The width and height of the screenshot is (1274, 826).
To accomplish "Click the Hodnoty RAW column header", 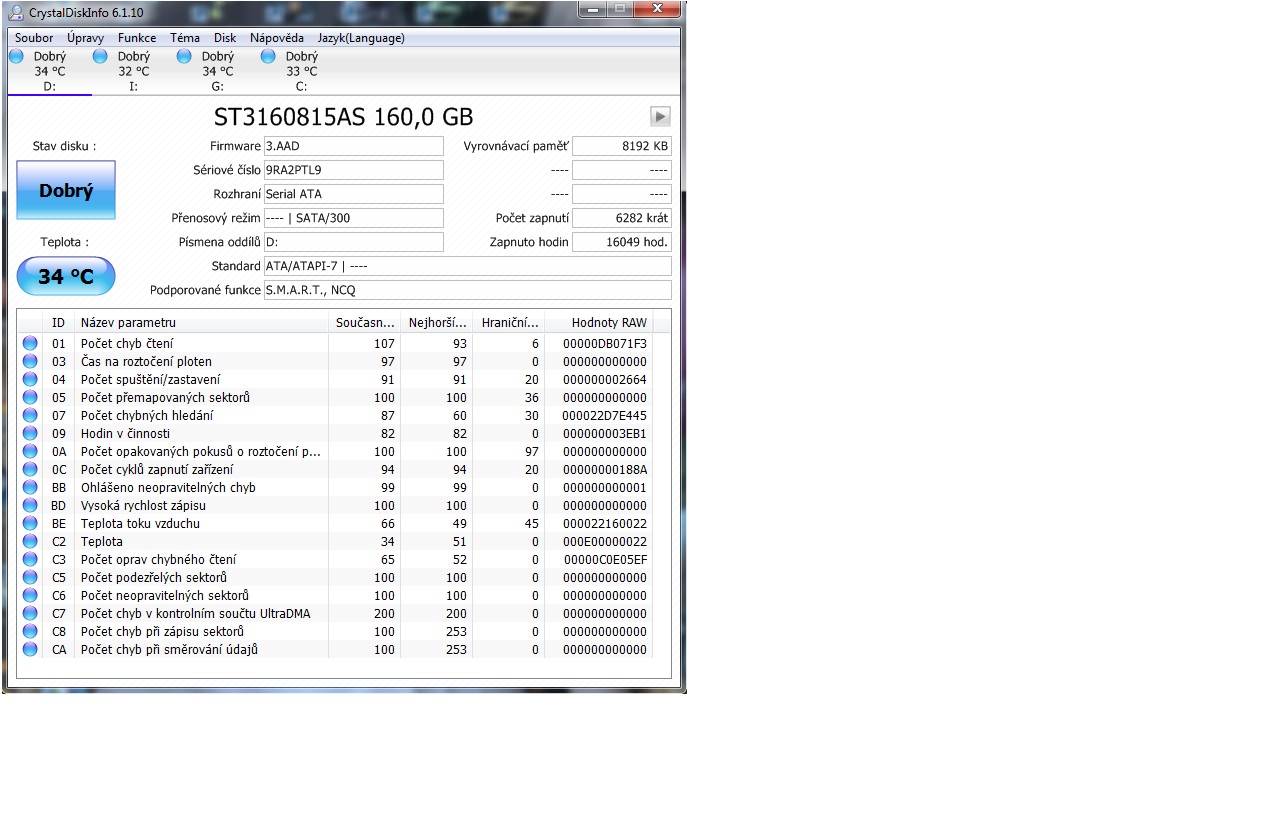I will pyautogui.click(x=598, y=322).
